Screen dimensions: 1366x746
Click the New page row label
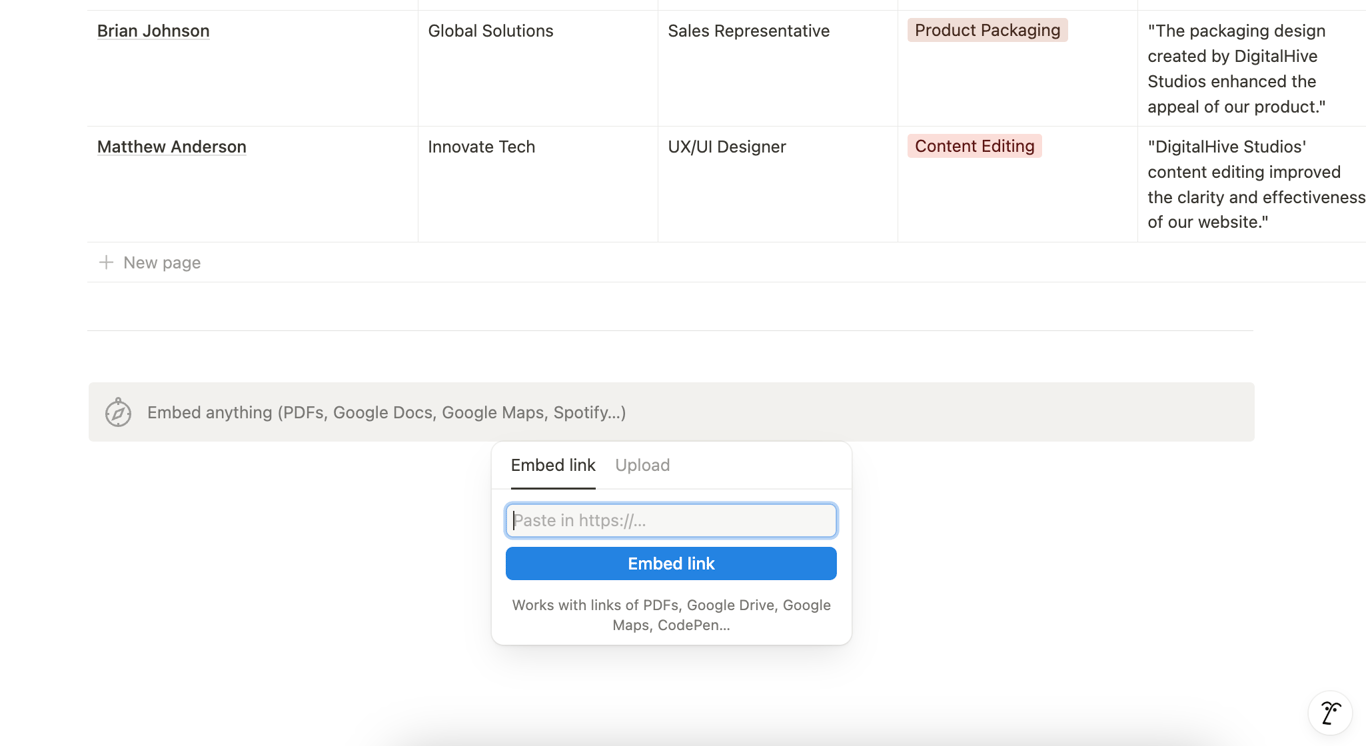click(162, 262)
